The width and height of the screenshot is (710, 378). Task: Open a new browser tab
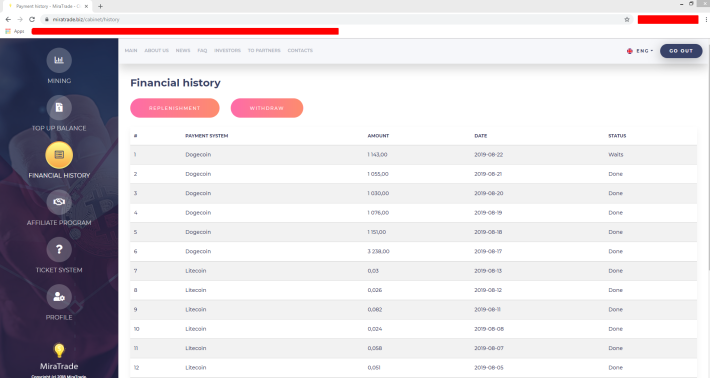100,6
